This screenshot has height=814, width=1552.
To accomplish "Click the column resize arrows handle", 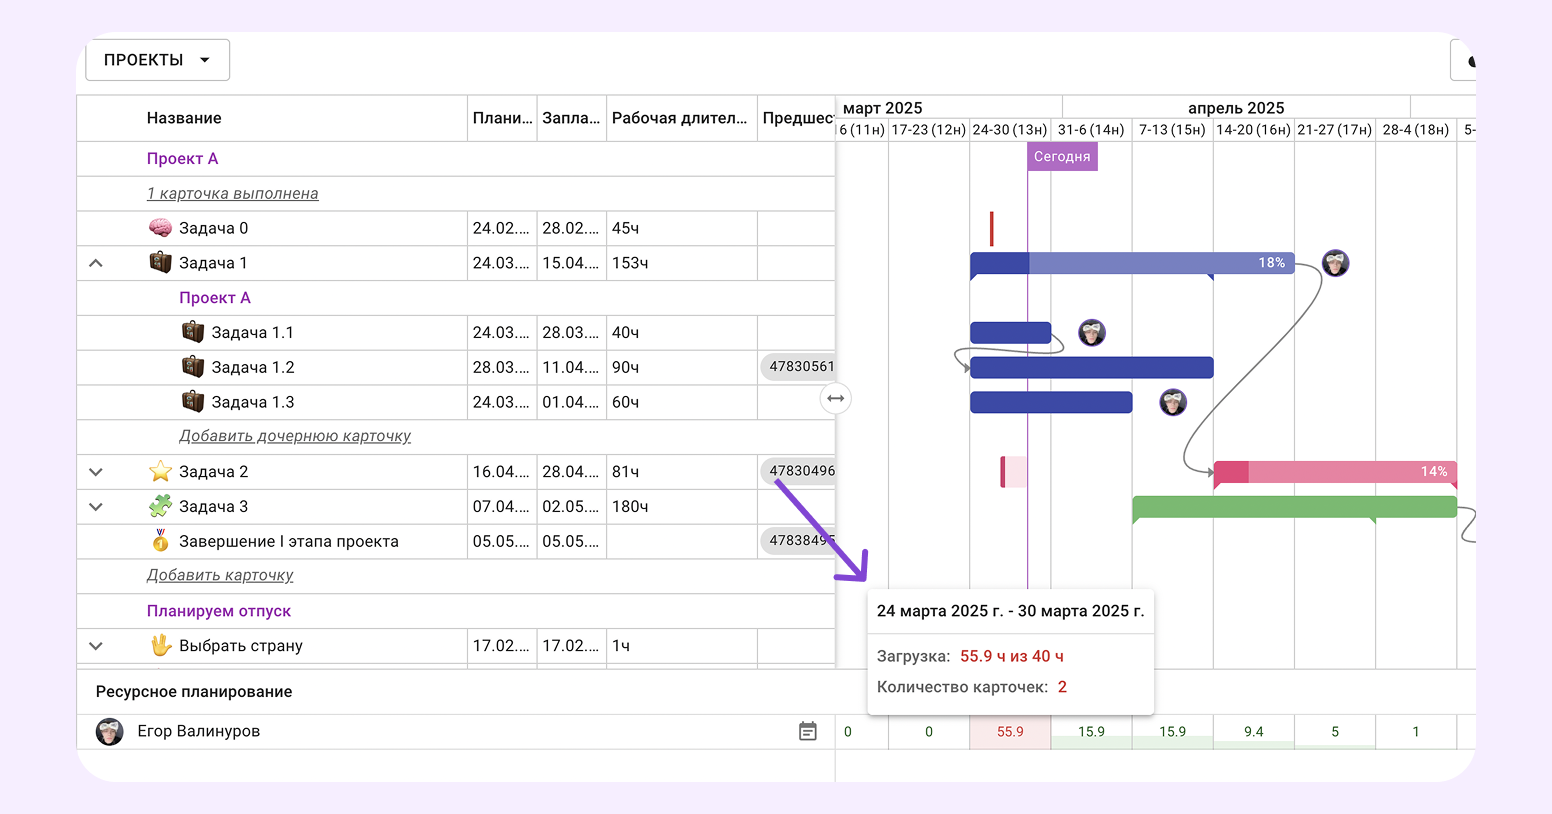I will pyautogui.click(x=836, y=399).
